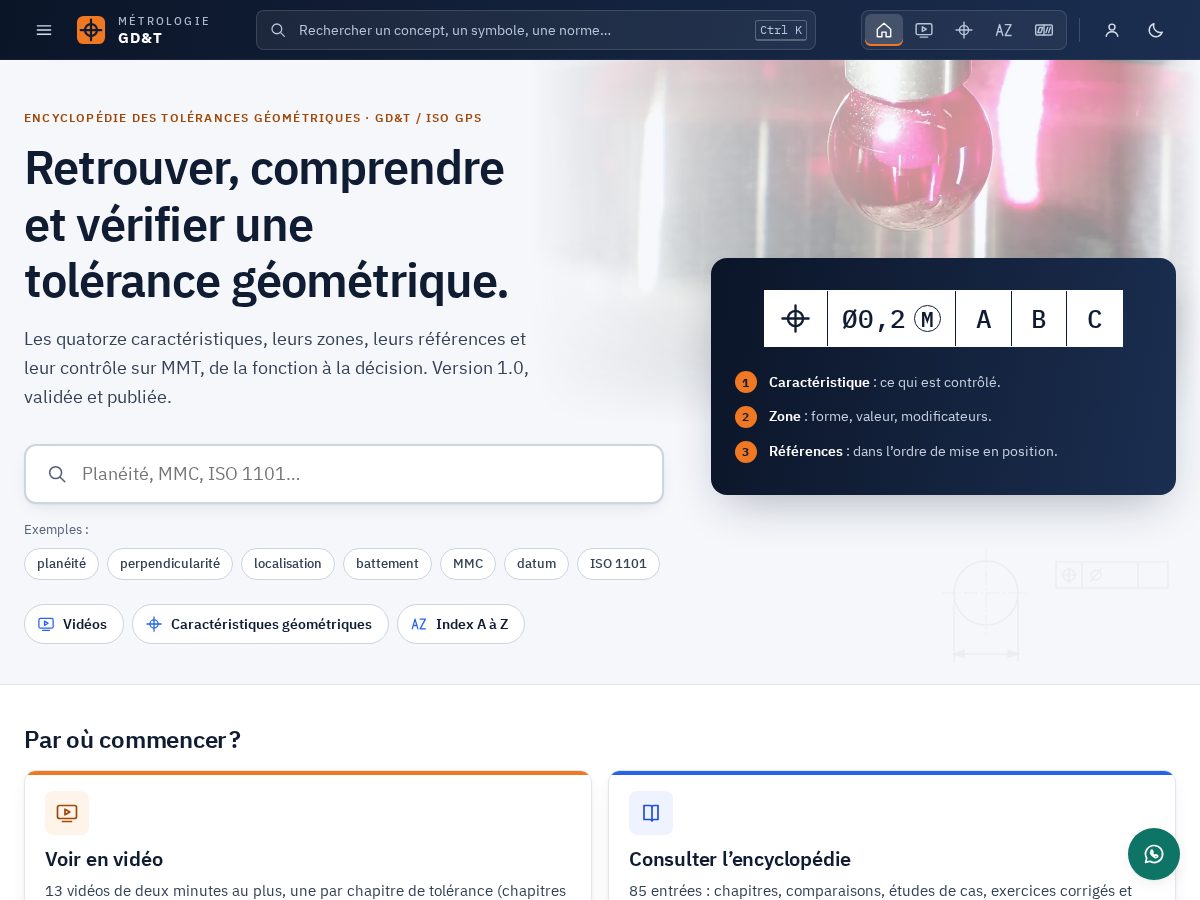Go to the Home nav icon
1200x900 pixels.
(x=884, y=30)
